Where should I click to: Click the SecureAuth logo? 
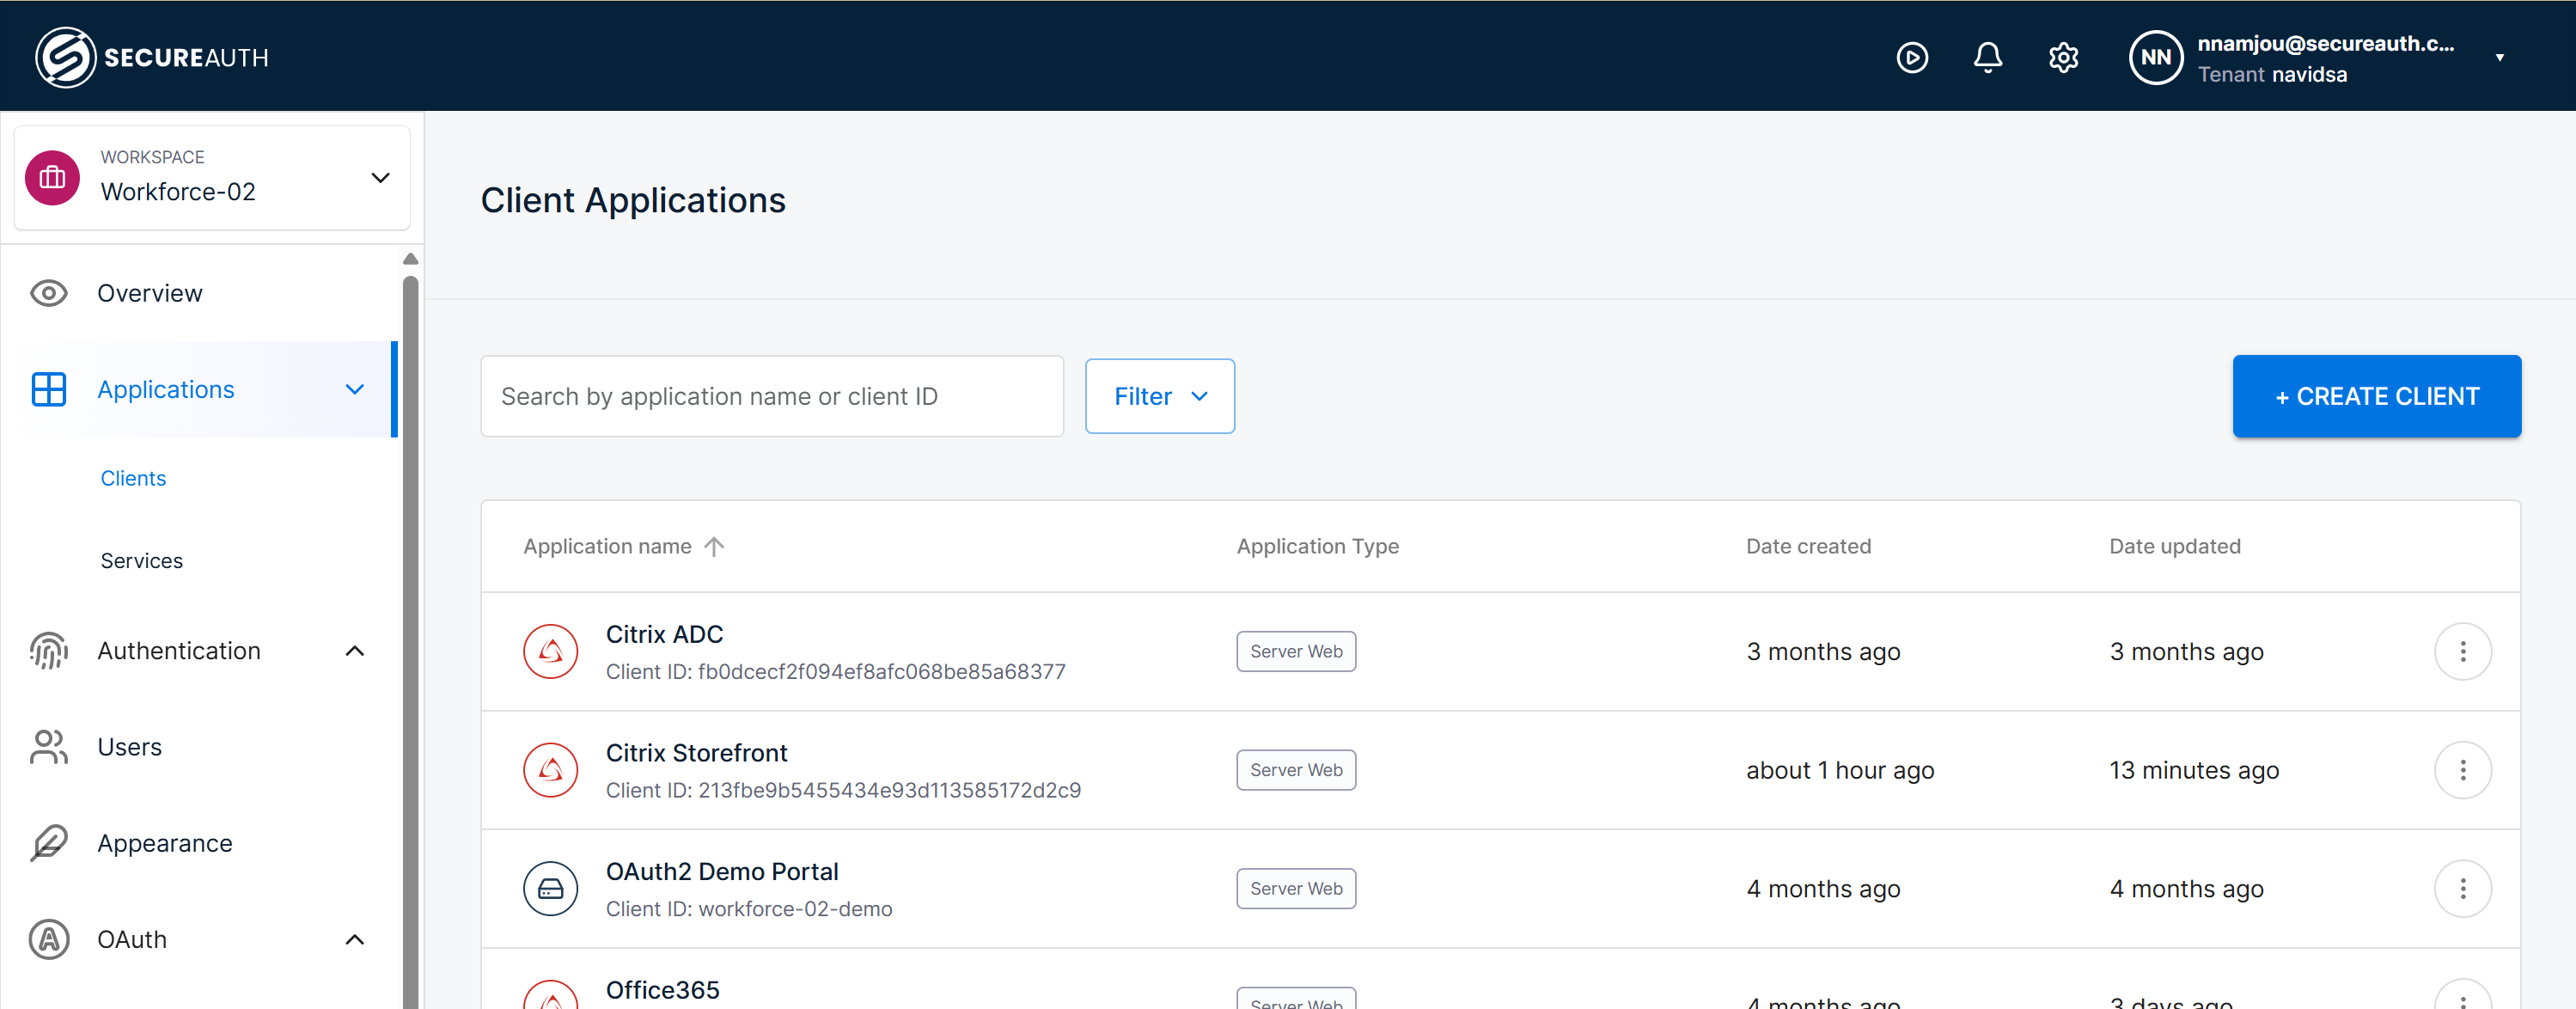click(152, 57)
